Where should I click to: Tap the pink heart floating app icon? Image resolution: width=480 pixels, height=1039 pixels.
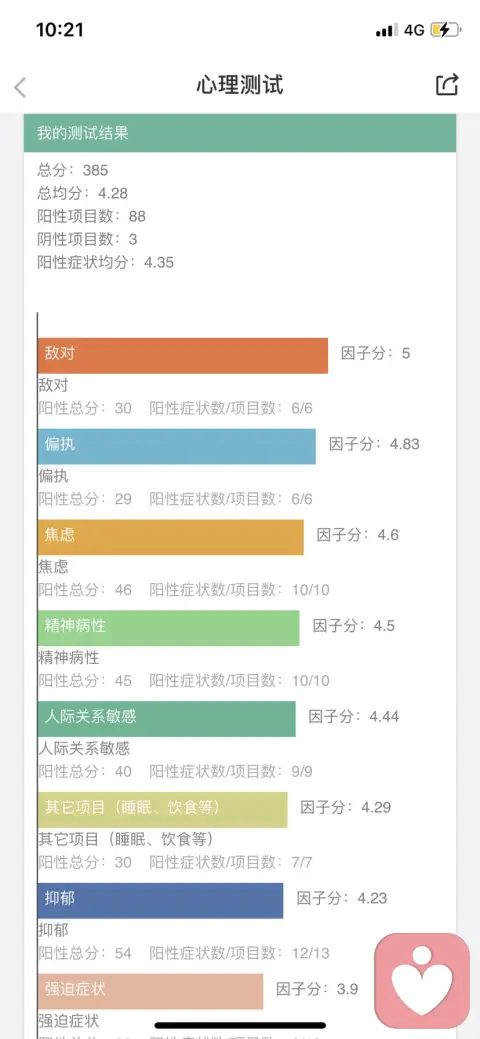422,981
